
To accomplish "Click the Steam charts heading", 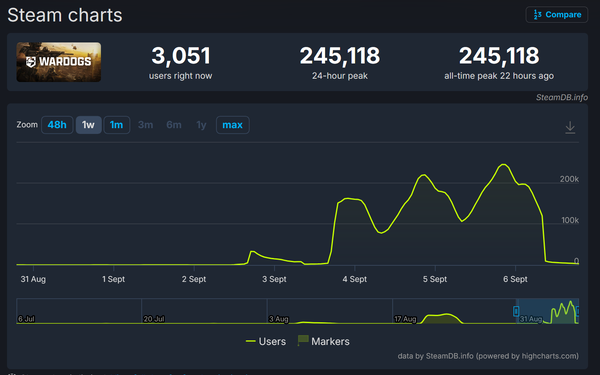I will (x=65, y=15).
